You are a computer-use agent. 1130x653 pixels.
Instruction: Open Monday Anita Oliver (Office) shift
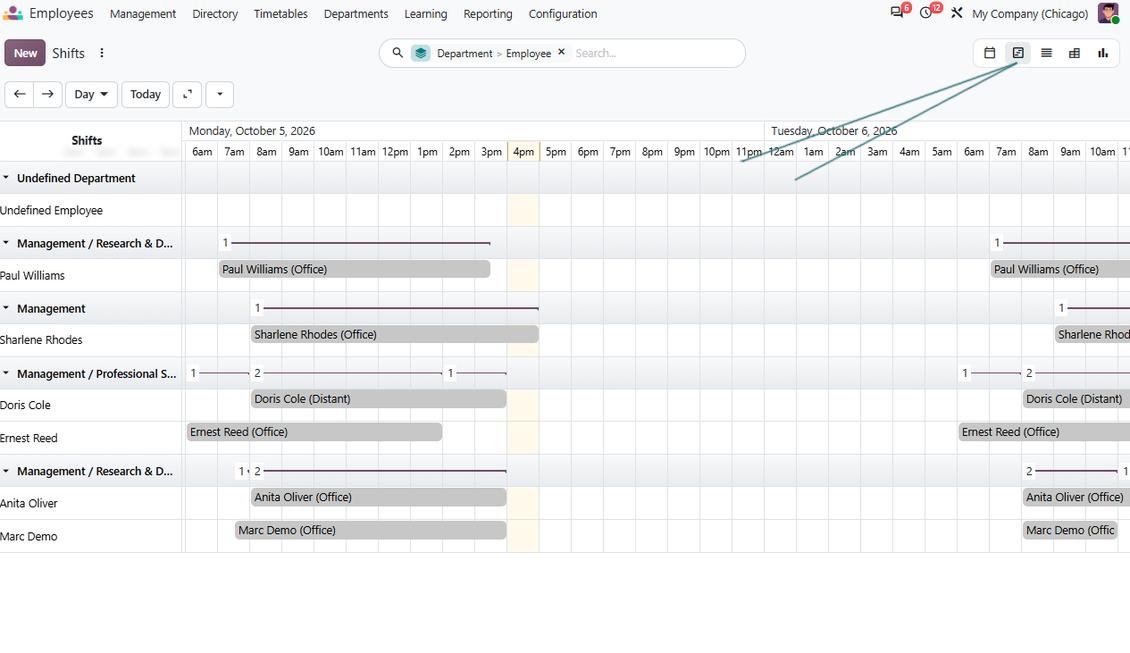coord(379,497)
